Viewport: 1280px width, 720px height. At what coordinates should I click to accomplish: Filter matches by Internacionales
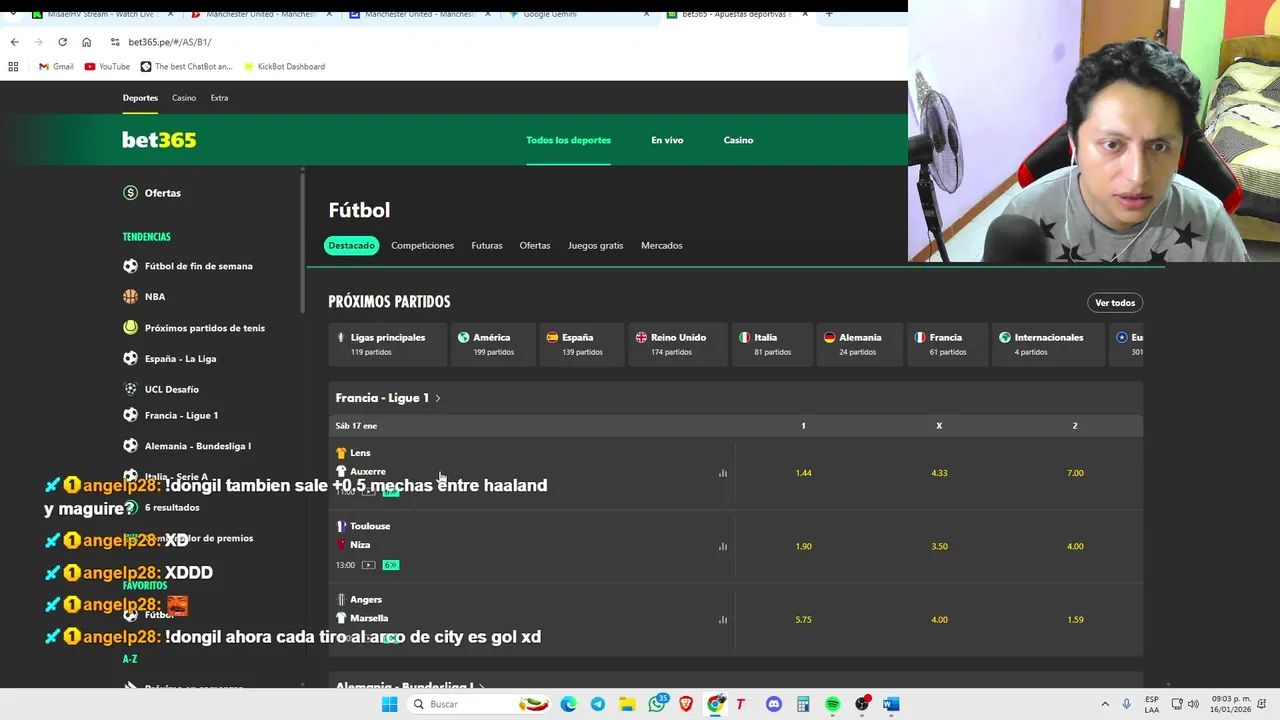click(x=1049, y=344)
